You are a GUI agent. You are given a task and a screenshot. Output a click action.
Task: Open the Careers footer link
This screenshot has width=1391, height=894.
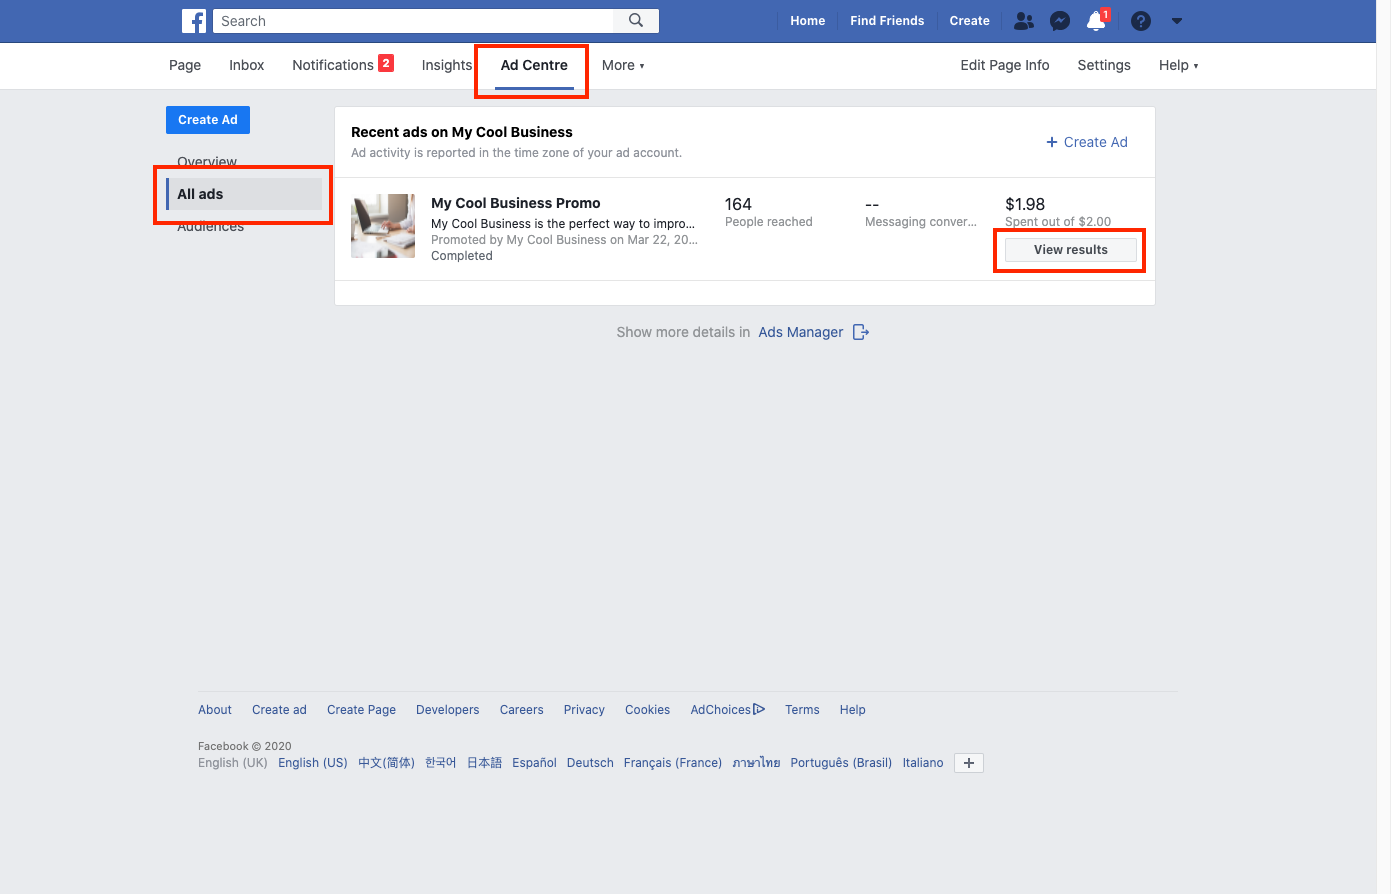click(x=522, y=710)
